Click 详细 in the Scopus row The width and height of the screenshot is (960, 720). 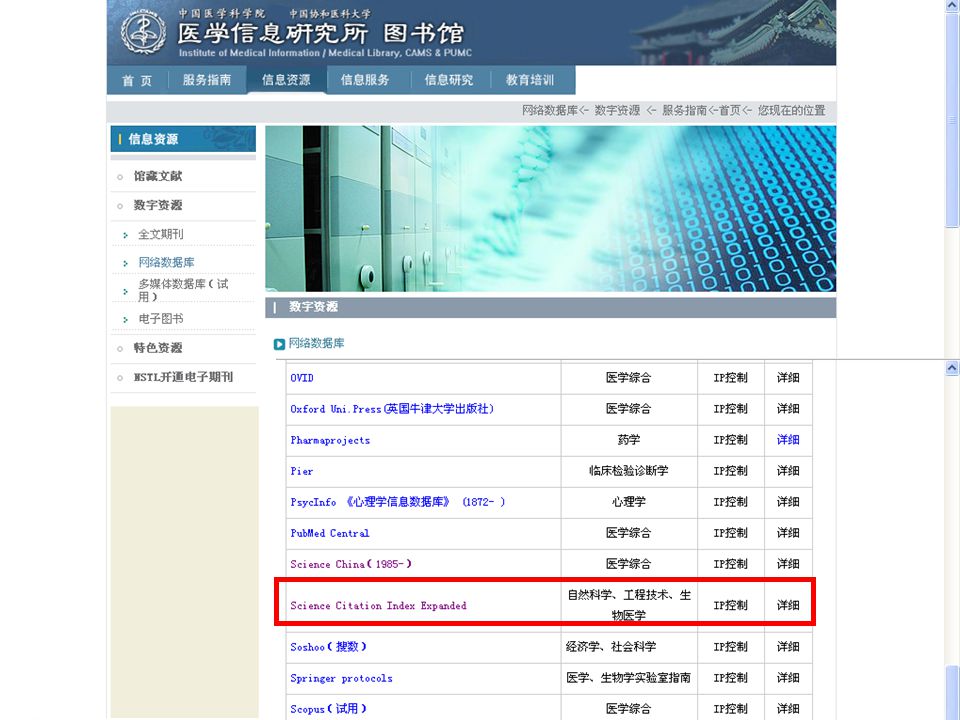click(x=788, y=709)
